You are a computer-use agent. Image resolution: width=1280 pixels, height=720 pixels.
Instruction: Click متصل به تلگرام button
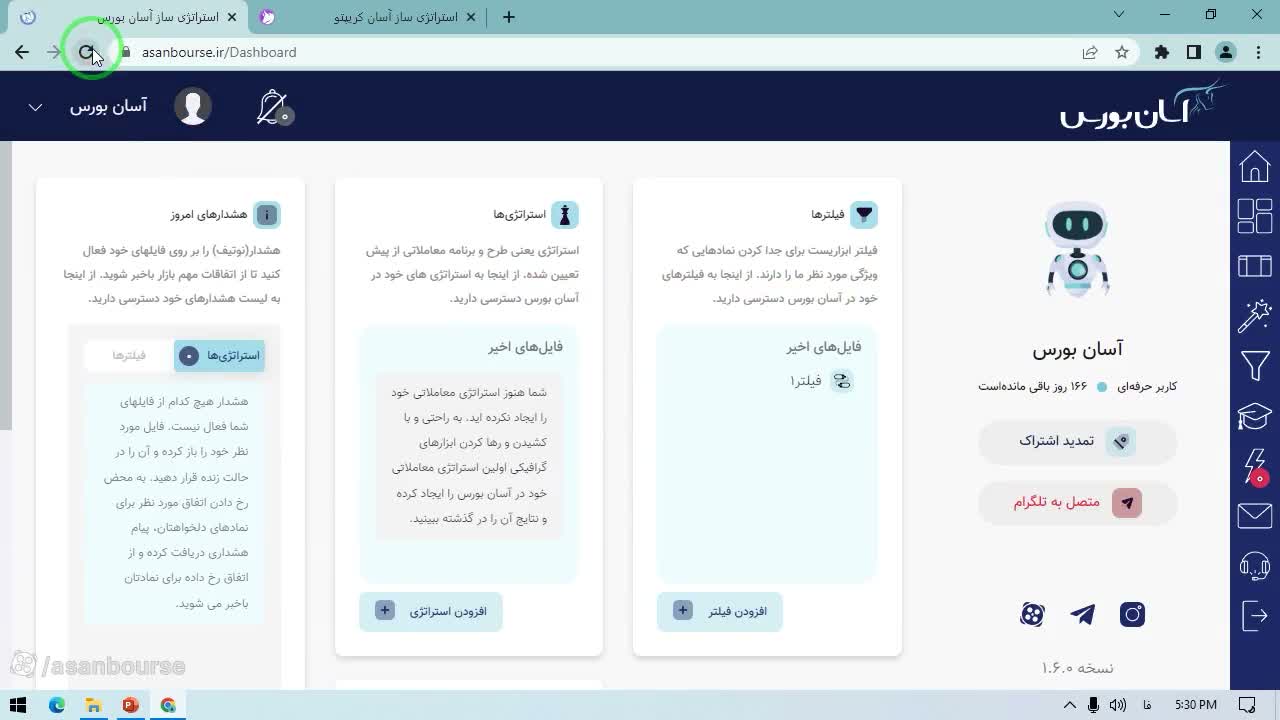coord(1077,502)
